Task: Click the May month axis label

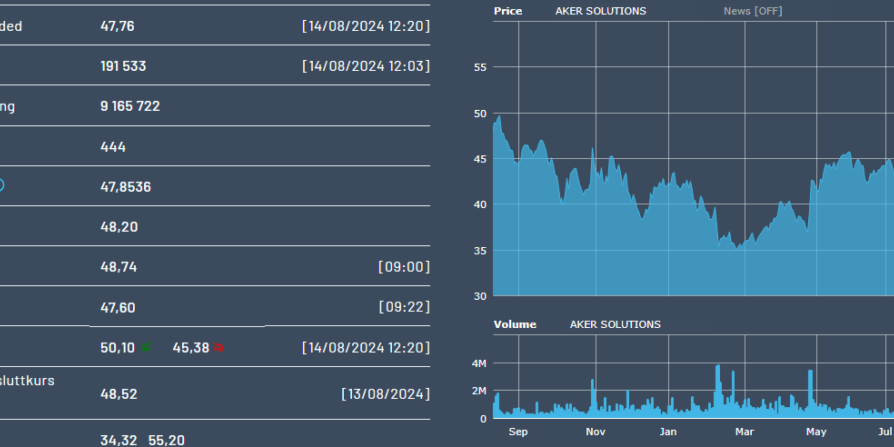Action: (x=816, y=432)
